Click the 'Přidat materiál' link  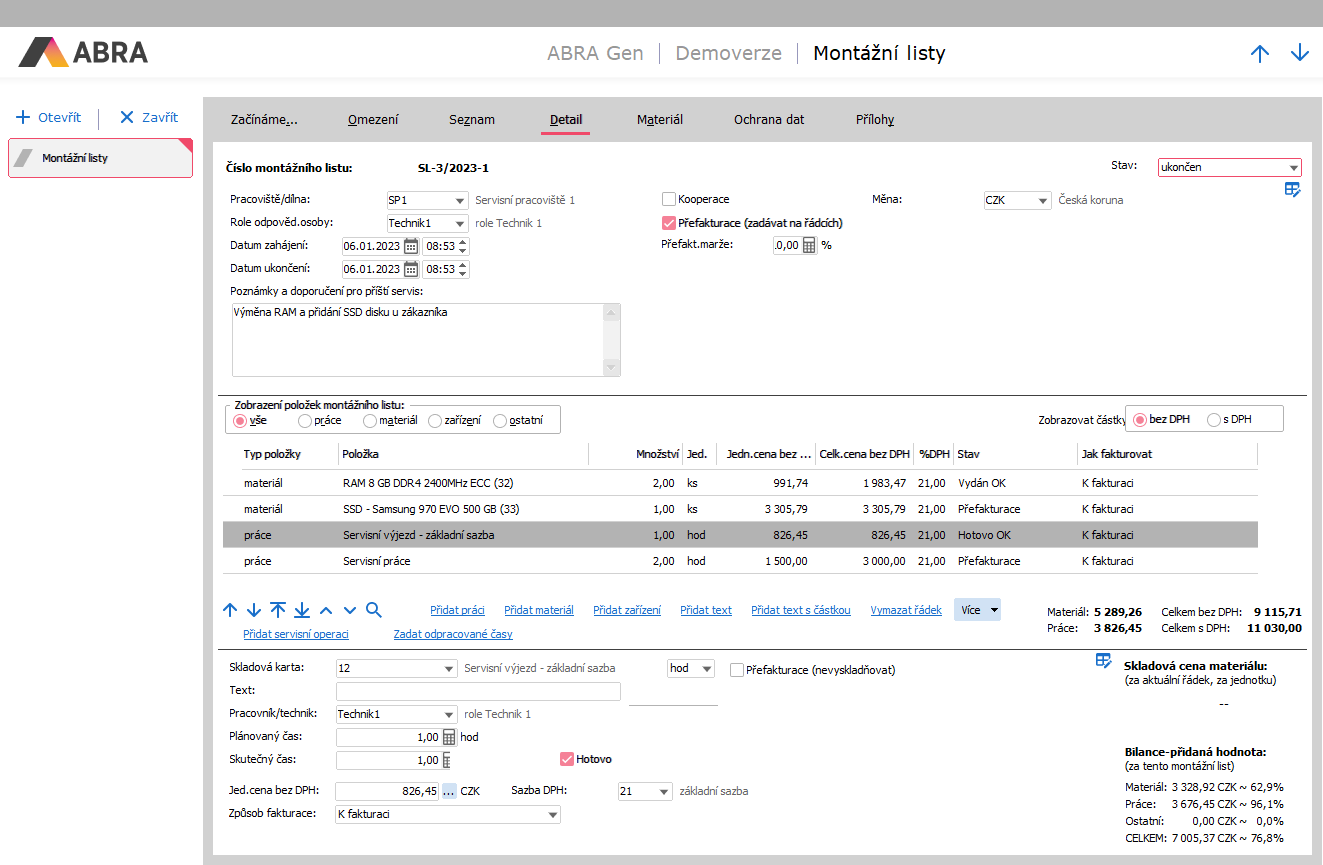pos(539,610)
